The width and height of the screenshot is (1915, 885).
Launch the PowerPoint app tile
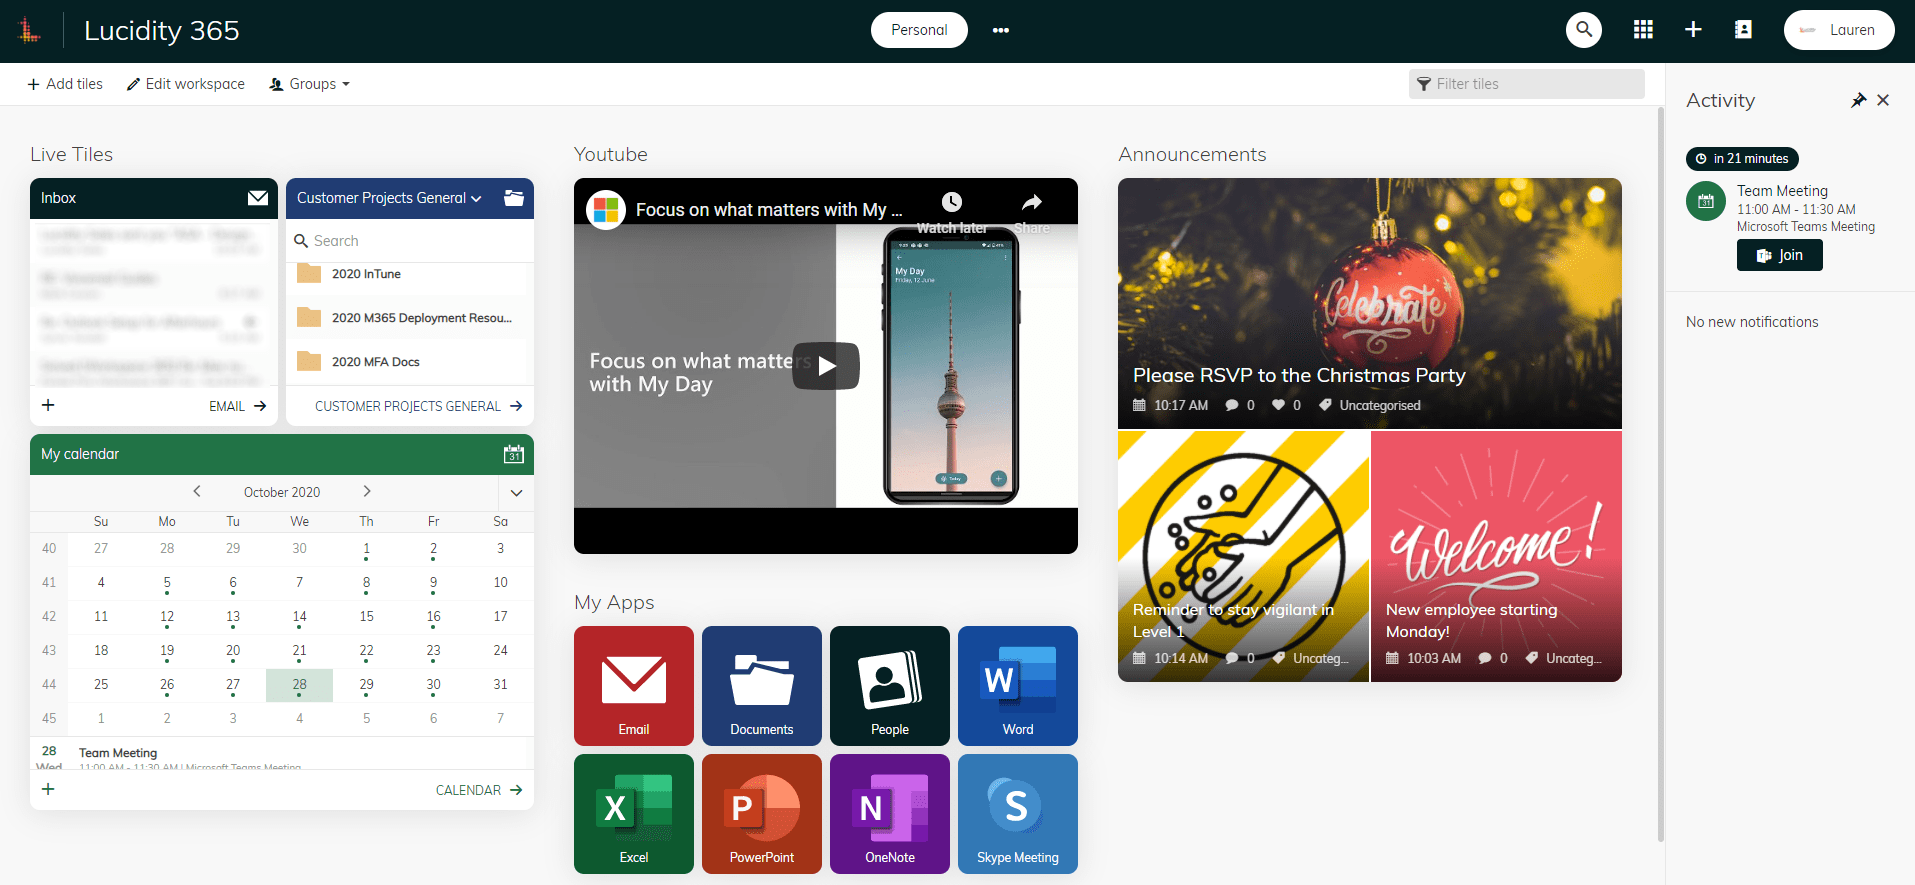click(x=761, y=813)
